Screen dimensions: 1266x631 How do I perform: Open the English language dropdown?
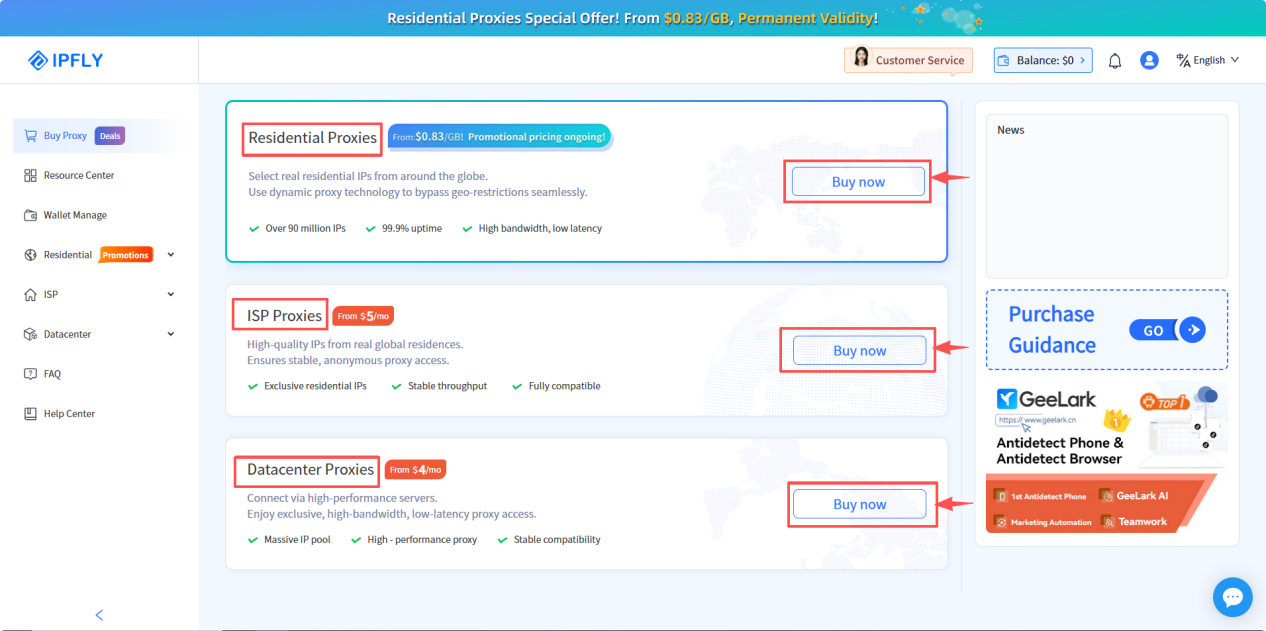(1208, 61)
